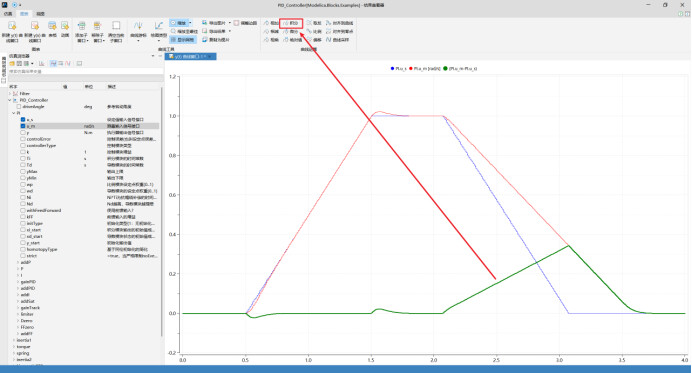Check the controlError checkbox
This screenshot has height=373, width=692.
23,139
